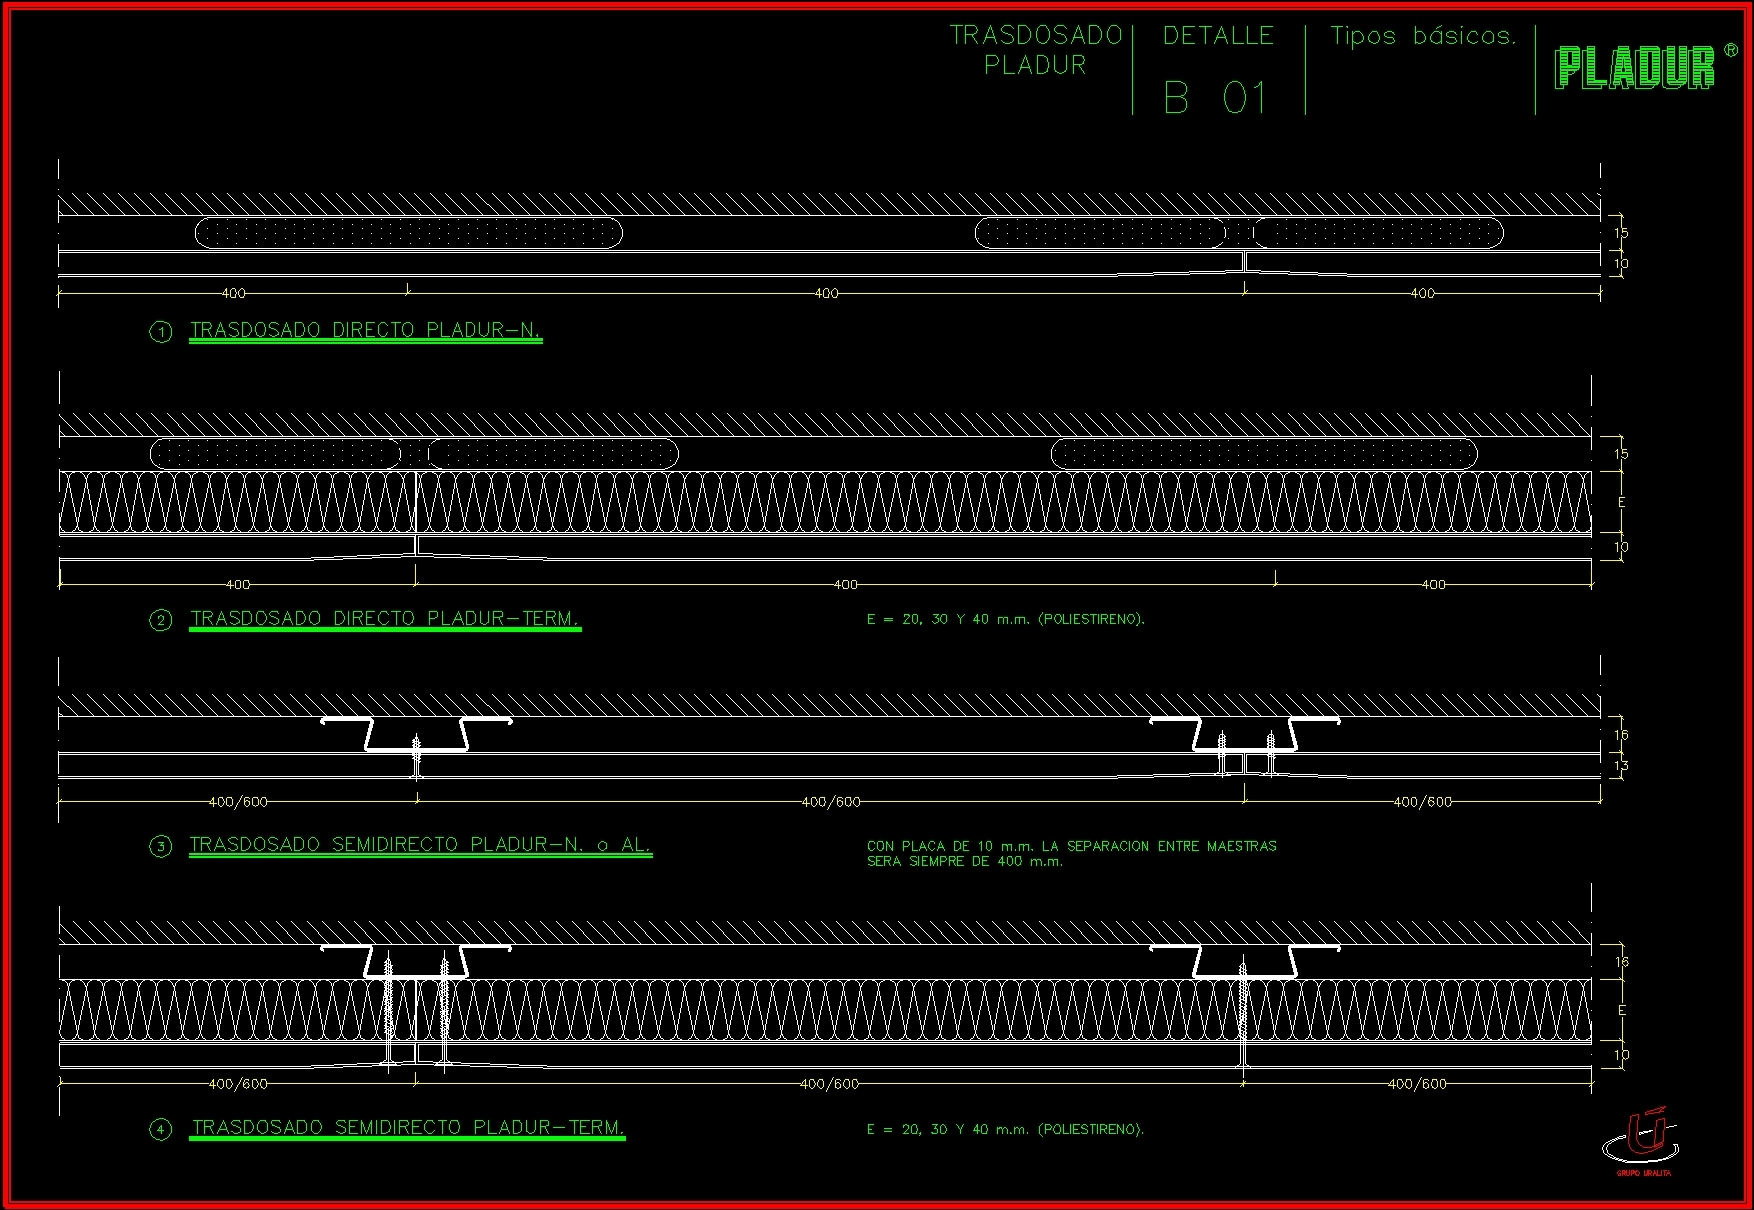Open the underlined title 'Trasdosado Directo Pladur-Term.'

(385, 619)
